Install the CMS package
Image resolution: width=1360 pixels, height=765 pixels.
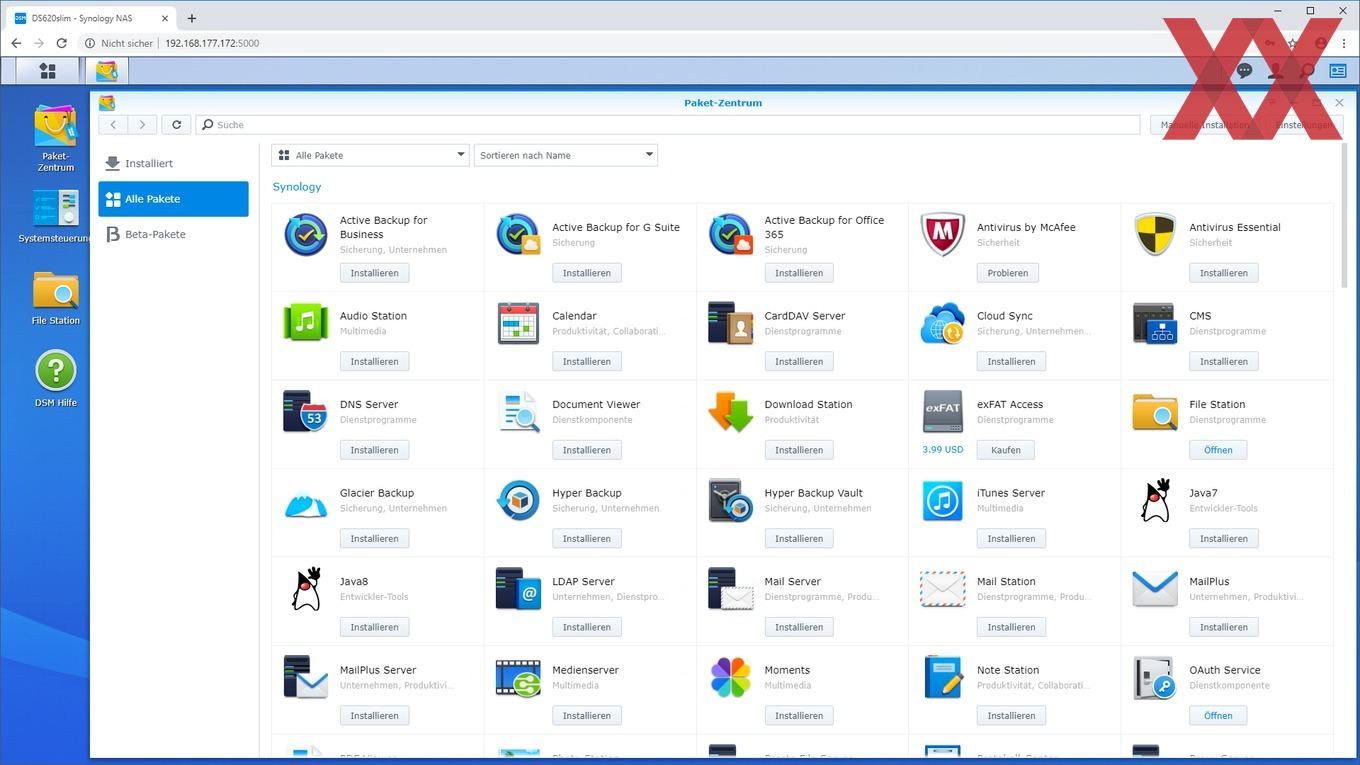[1224, 362]
